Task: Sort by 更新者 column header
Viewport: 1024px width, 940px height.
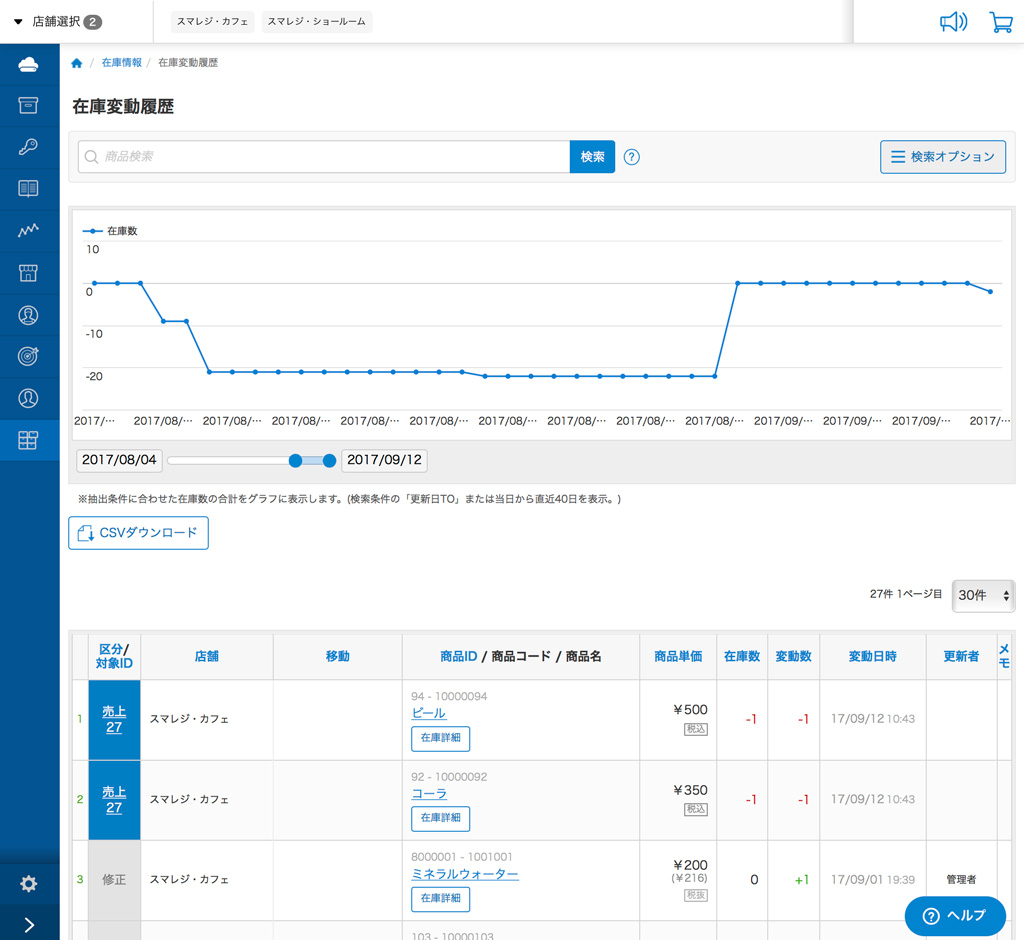Action: click(x=961, y=656)
